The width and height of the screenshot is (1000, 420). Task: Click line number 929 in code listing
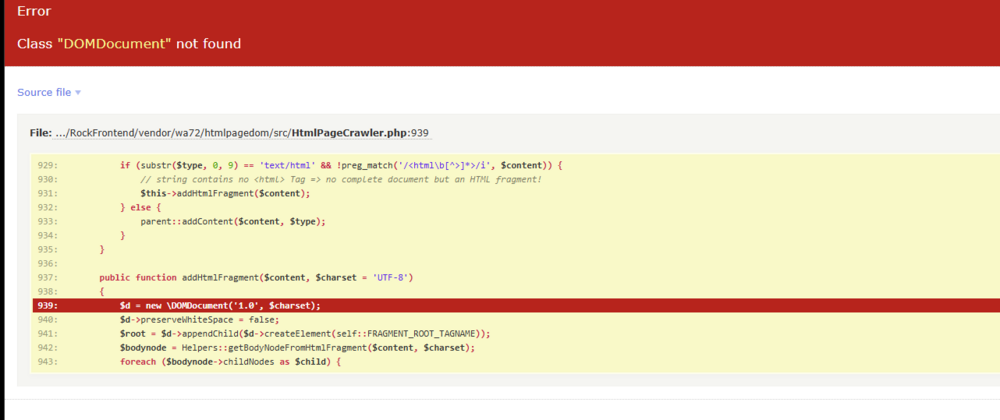(x=46, y=165)
